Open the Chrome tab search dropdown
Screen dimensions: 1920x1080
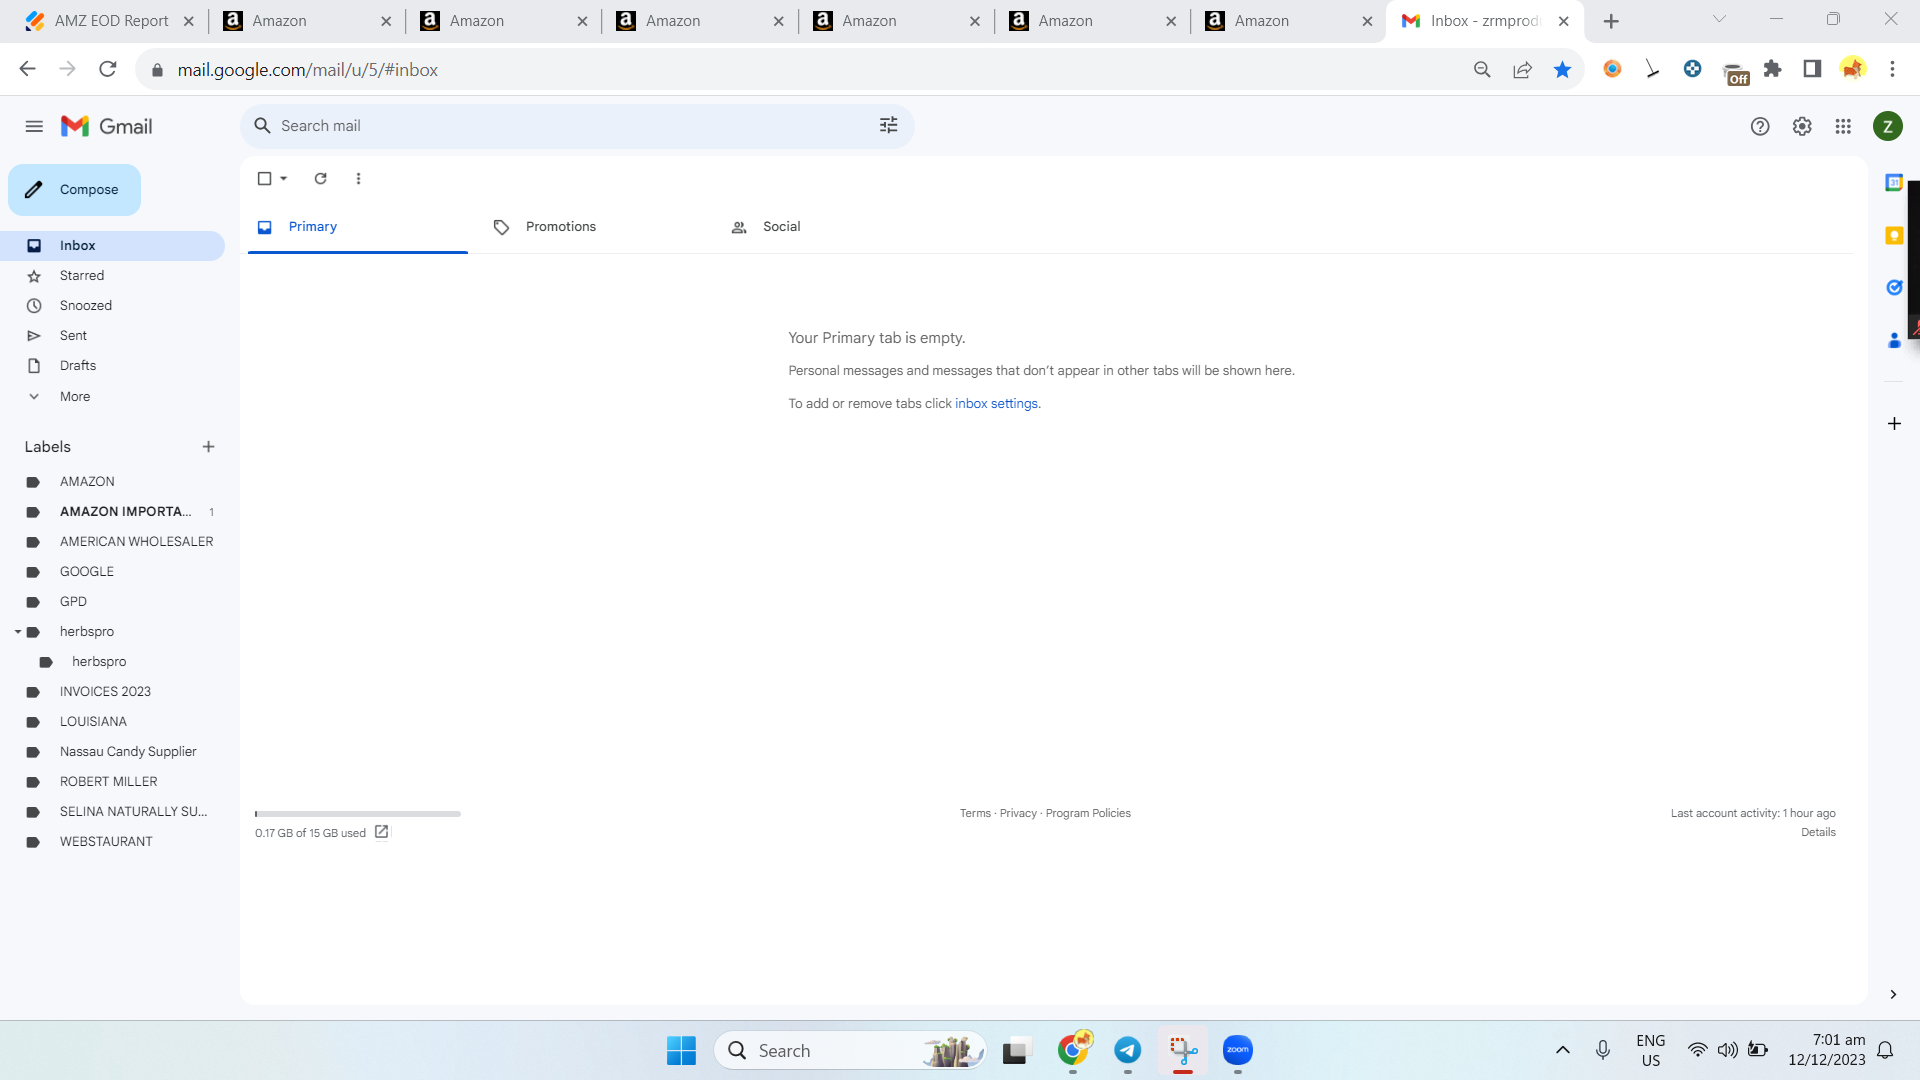[x=1719, y=20]
